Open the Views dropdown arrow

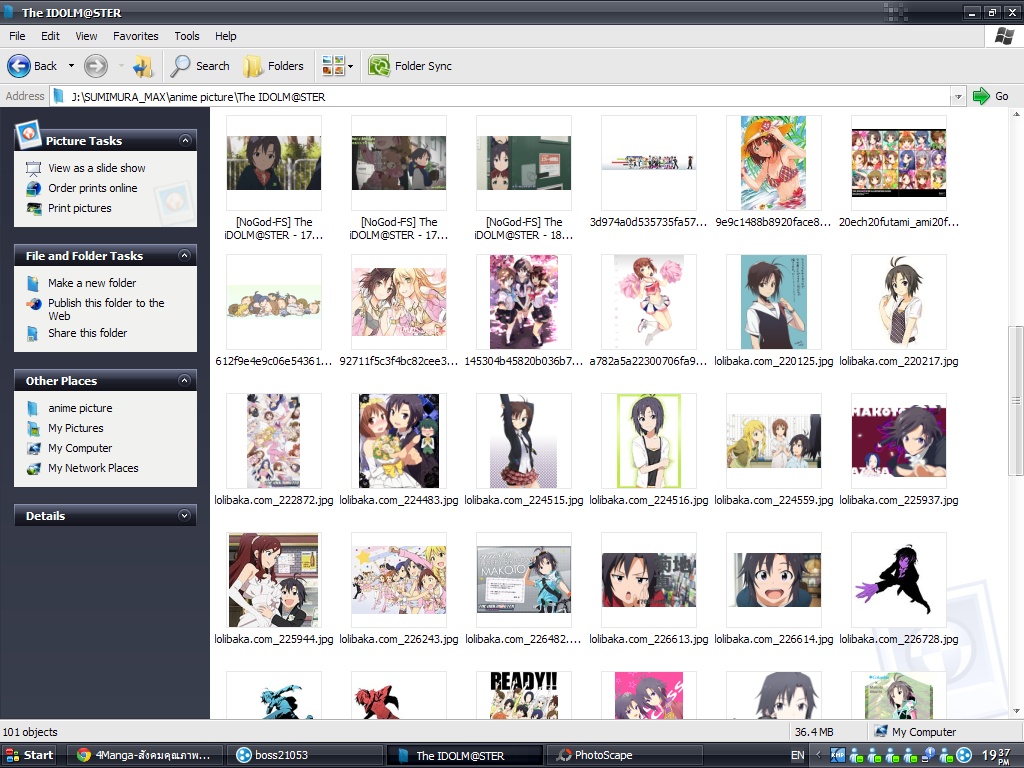click(351, 66)
